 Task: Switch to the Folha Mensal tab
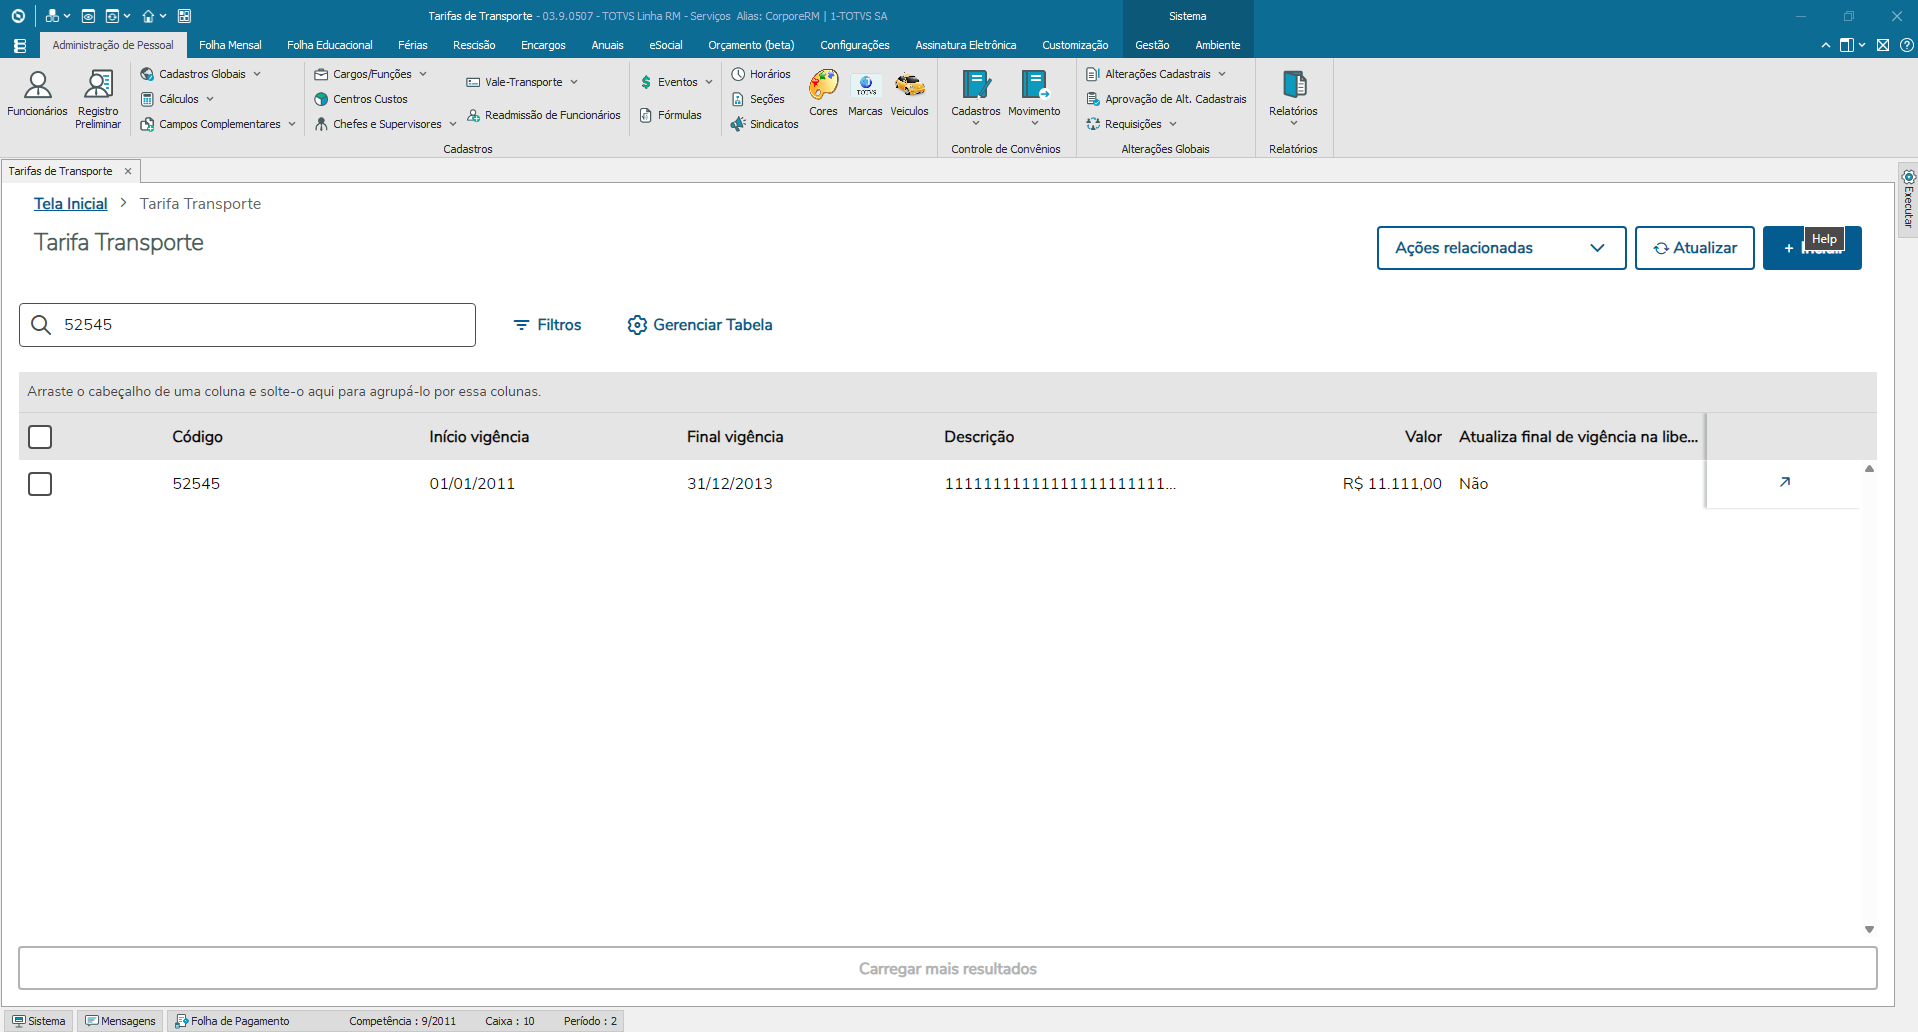(230, 45)
